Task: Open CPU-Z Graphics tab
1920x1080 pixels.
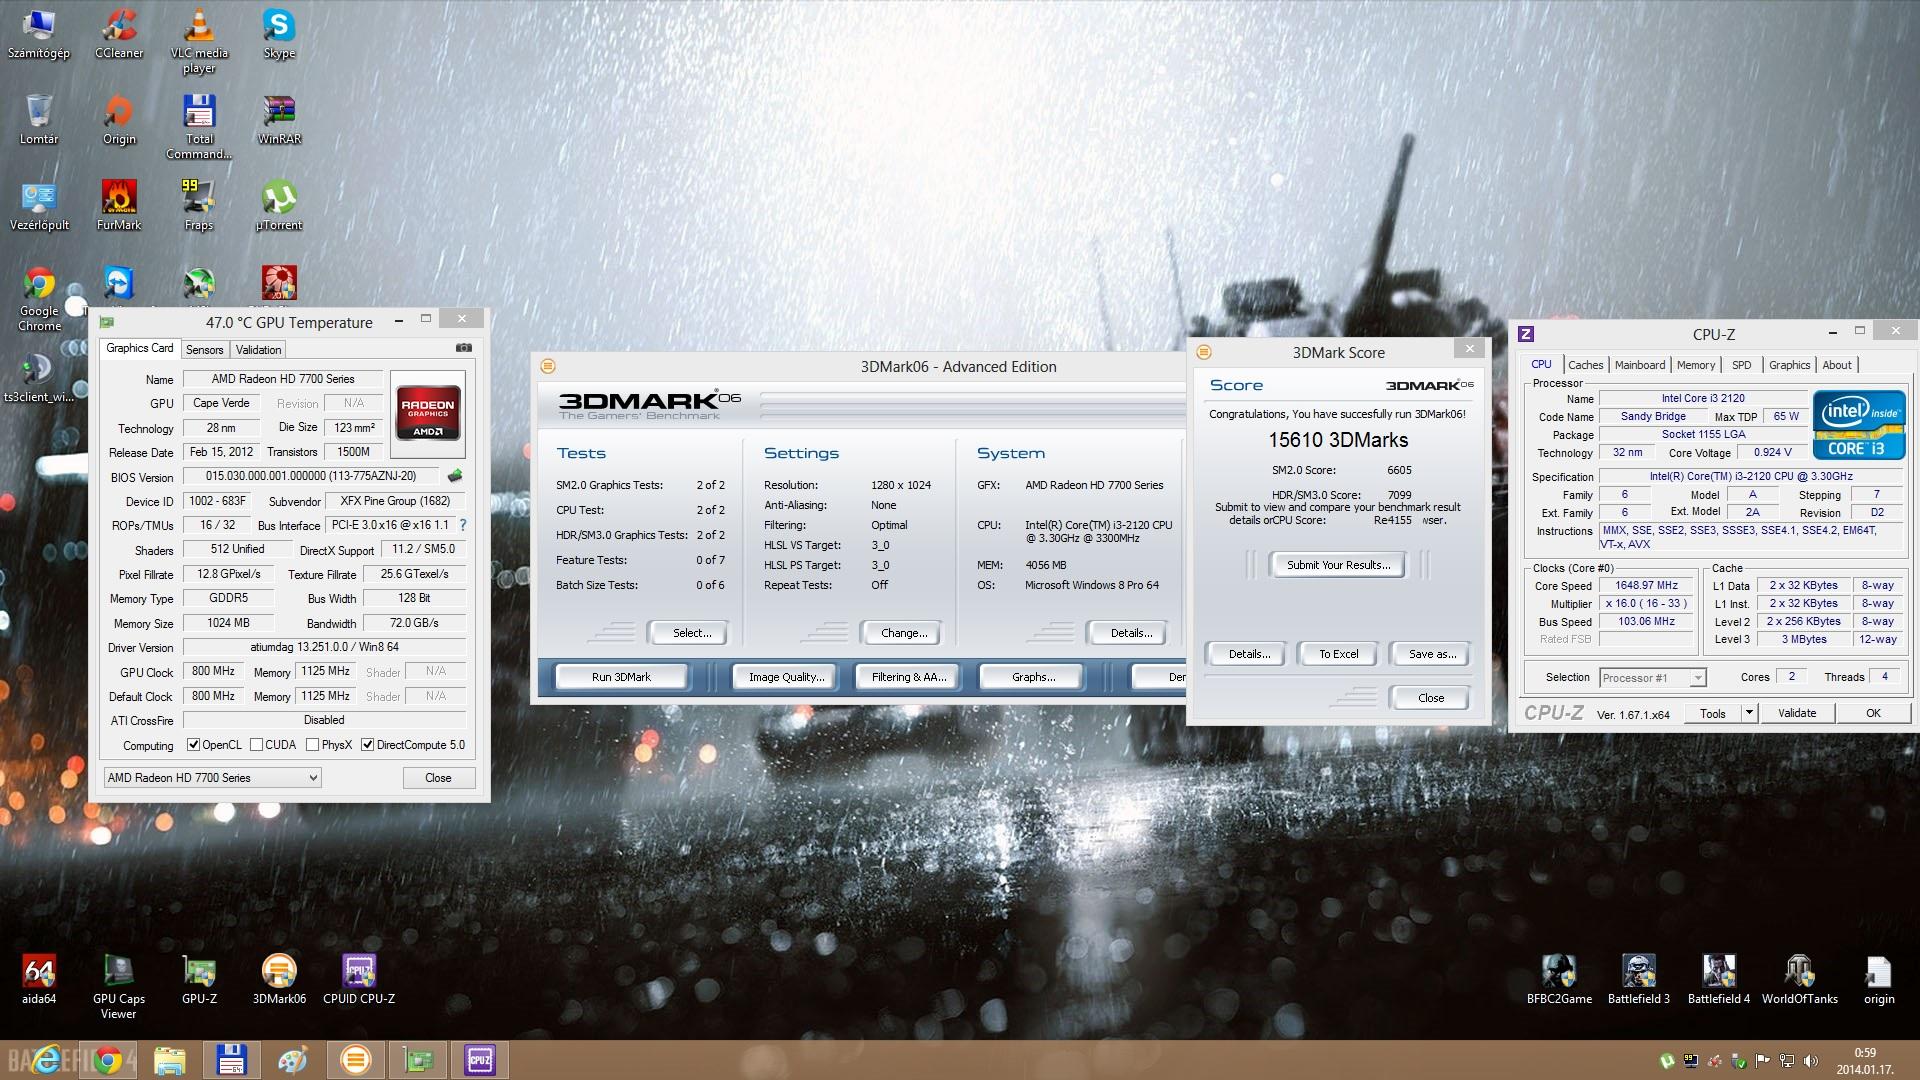Action: [1789, 365]
